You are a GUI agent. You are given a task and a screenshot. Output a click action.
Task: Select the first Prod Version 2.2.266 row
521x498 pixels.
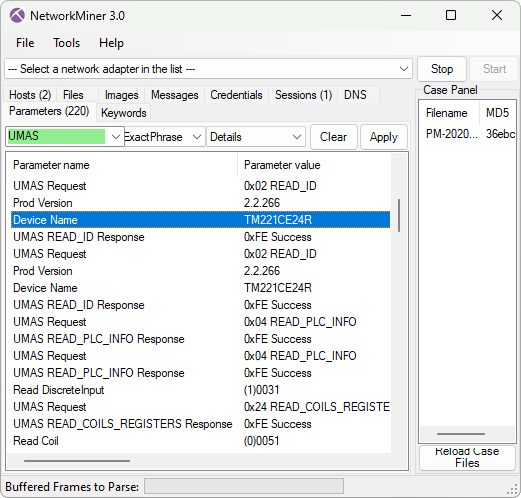tap(200, 203)
